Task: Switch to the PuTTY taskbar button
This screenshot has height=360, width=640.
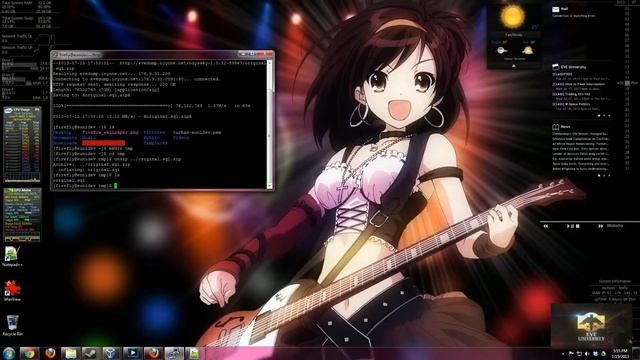Action: tap(174, 353)
